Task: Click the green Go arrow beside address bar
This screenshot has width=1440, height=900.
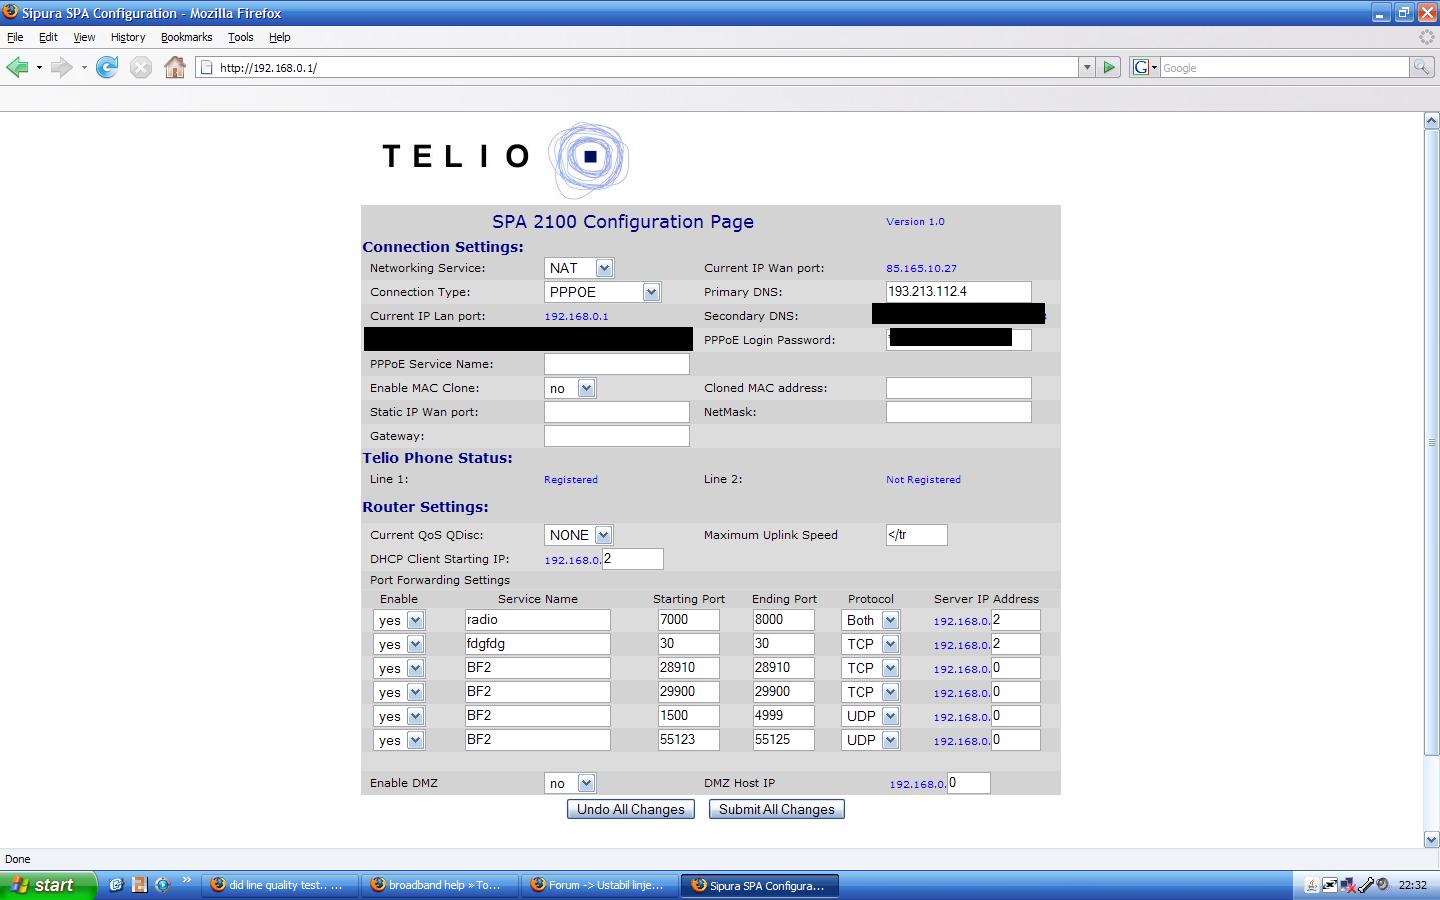Action: pos(1109,67)
